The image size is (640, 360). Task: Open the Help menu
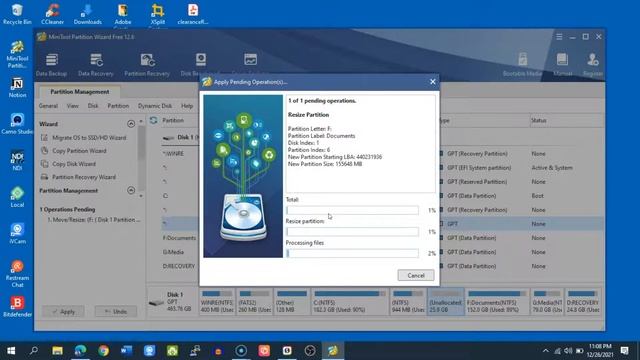[187, 106]
